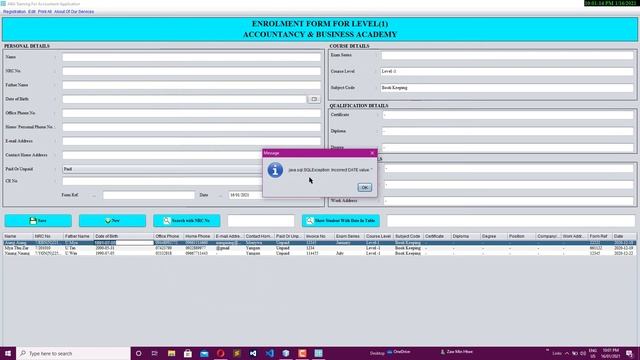Screen dimensions: 640x360
Task: Open the Print All menu
Action: coord(45,12)
